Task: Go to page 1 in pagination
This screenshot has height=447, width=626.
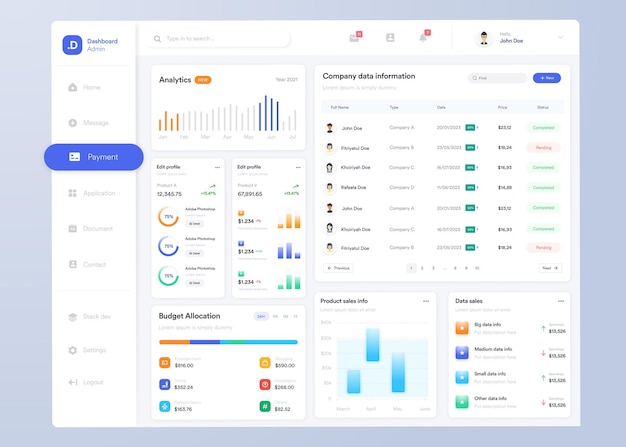Action: pos(411,268)
